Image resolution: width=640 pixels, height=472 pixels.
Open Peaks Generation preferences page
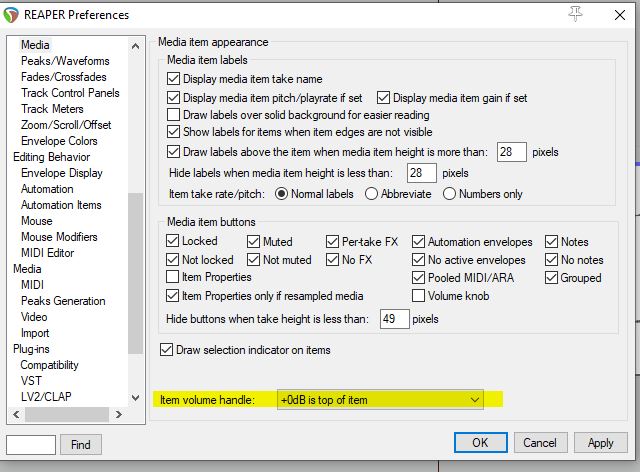63,301
